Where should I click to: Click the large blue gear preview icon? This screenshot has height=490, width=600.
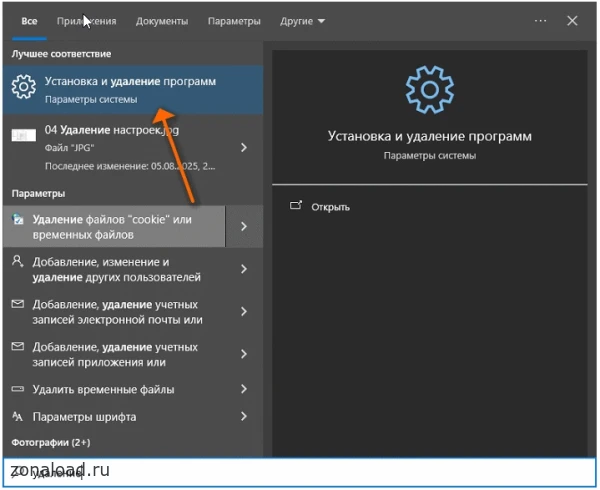coord(430,90)
